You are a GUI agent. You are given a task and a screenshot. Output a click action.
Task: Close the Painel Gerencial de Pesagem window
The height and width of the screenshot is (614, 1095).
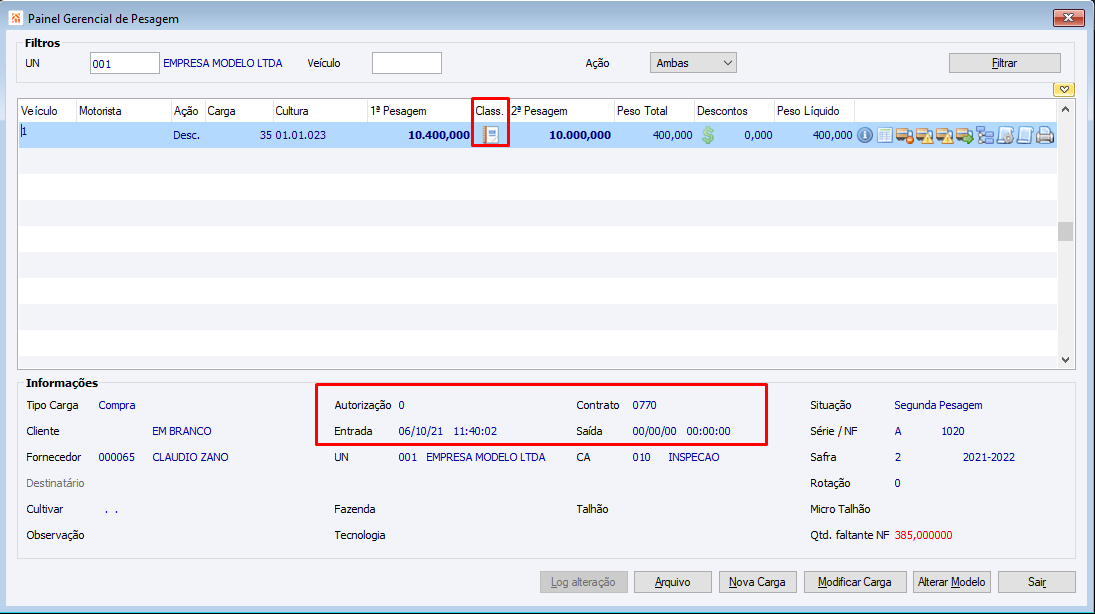pyautogui.click(x=1068, y=17)
